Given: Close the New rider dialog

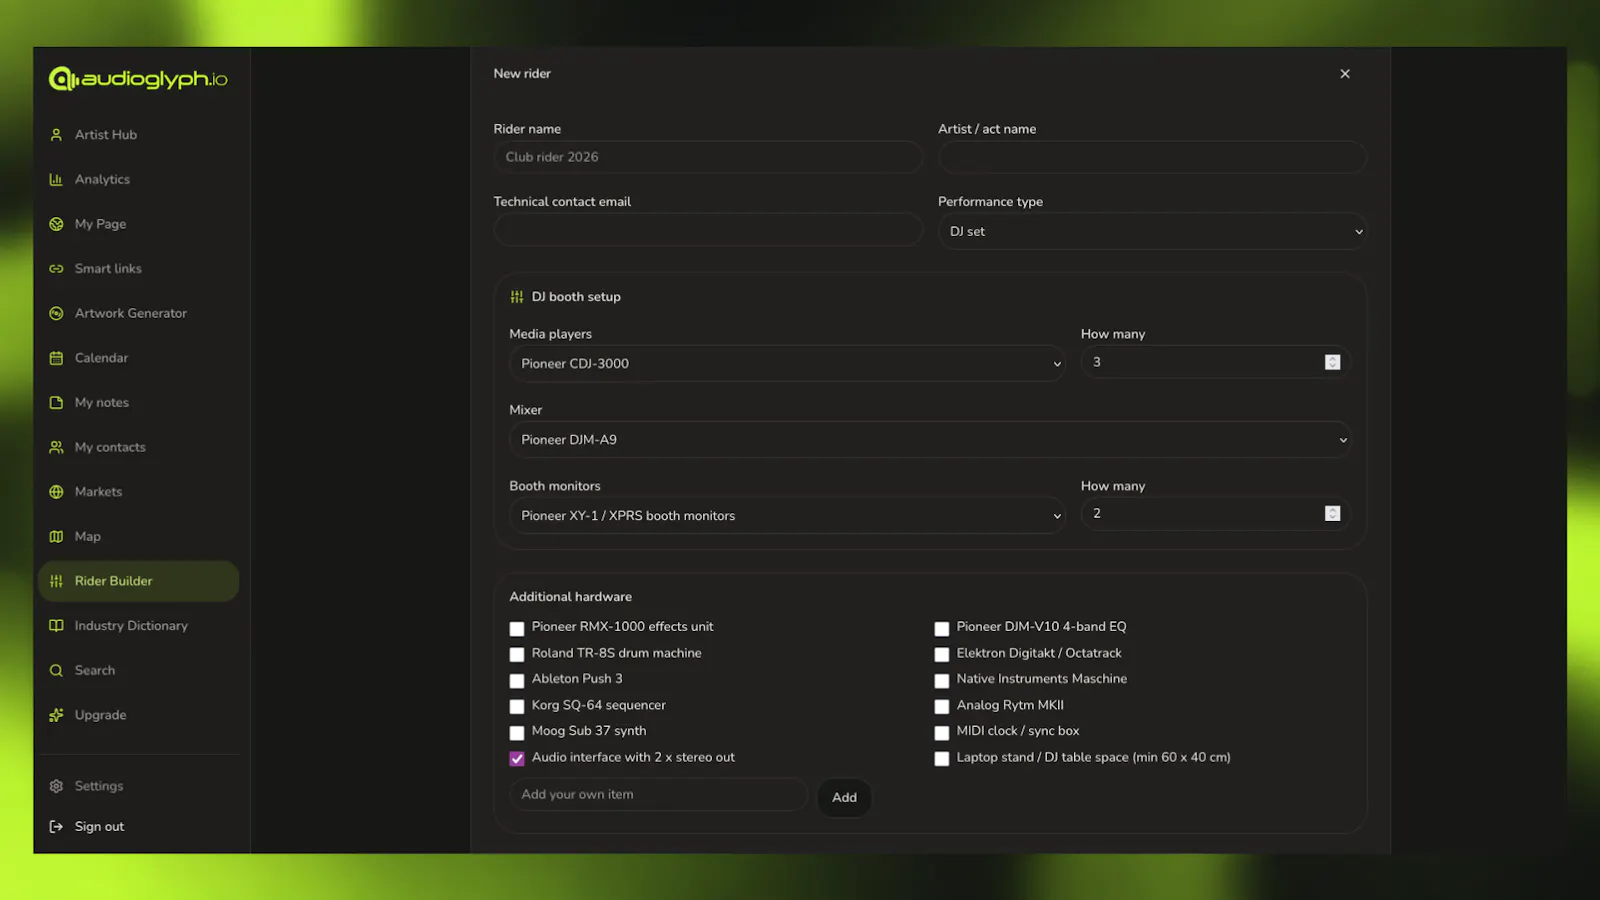Looking at the screenshot, I should (x=1345, y=74).
